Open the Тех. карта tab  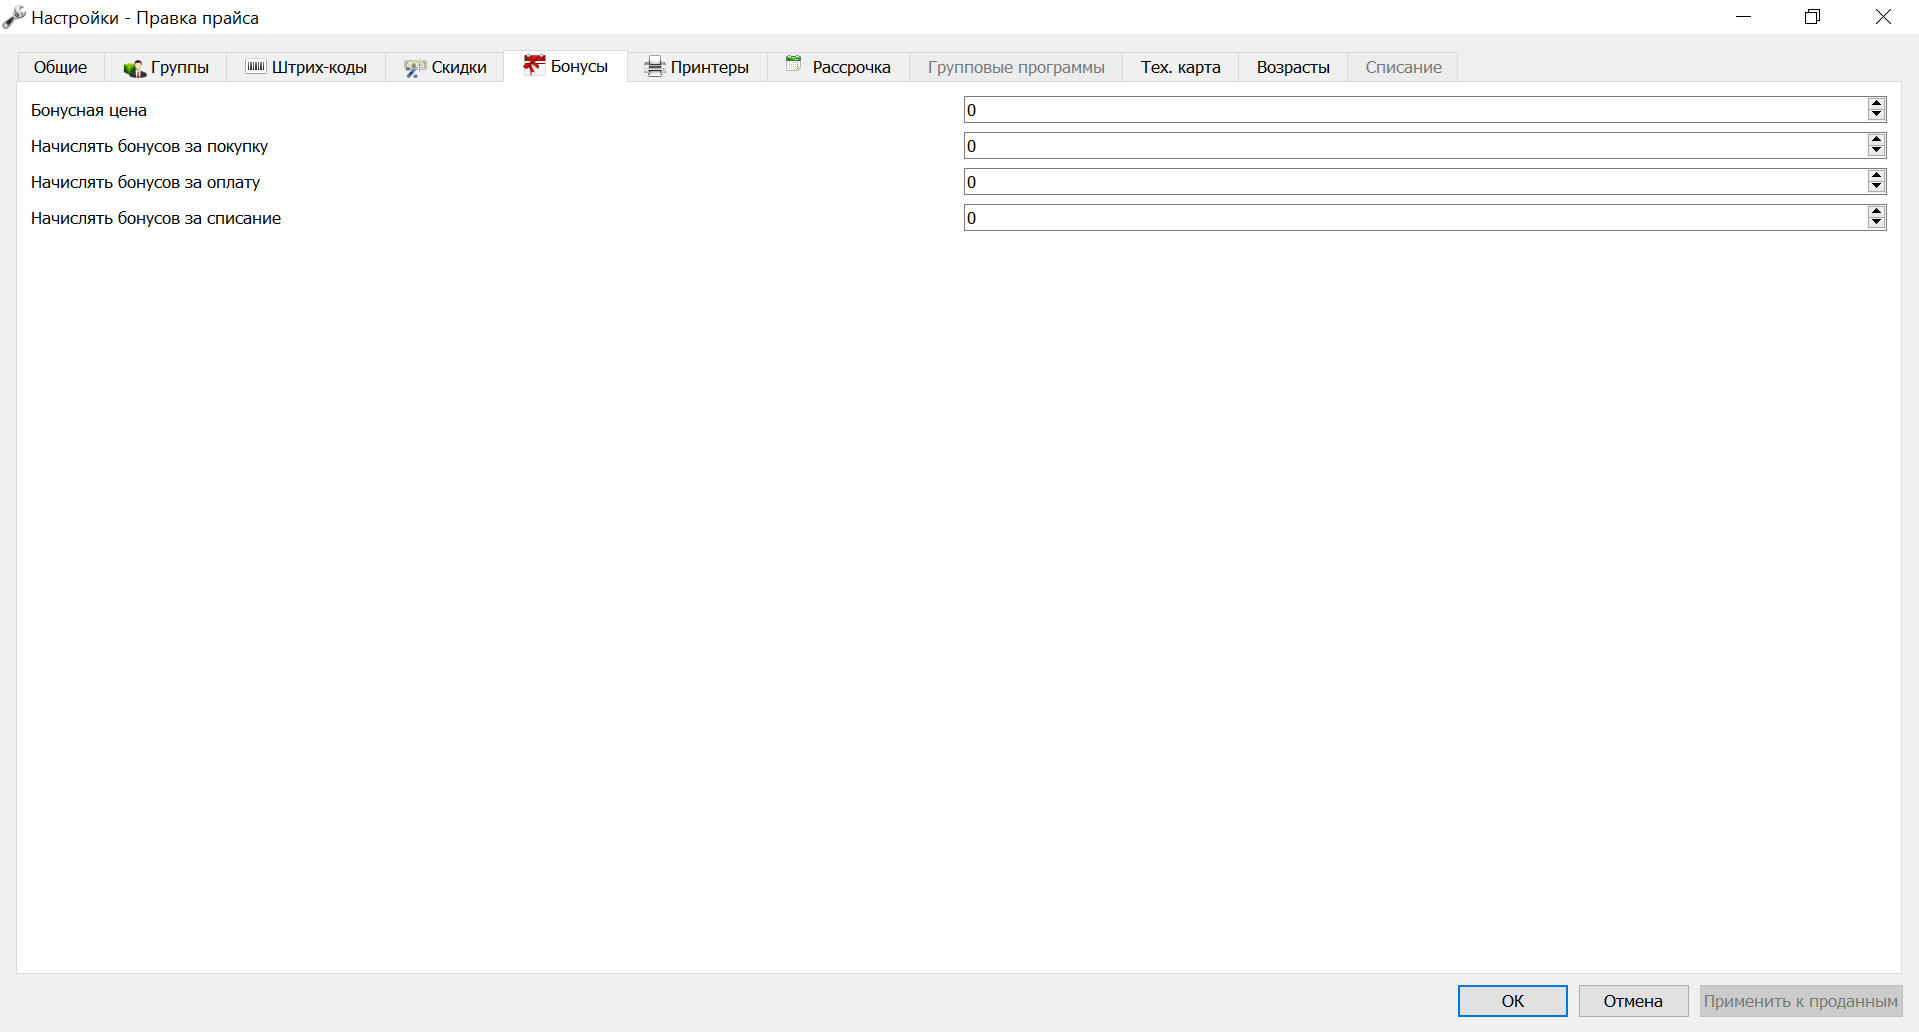click(x=1181, y=67)
